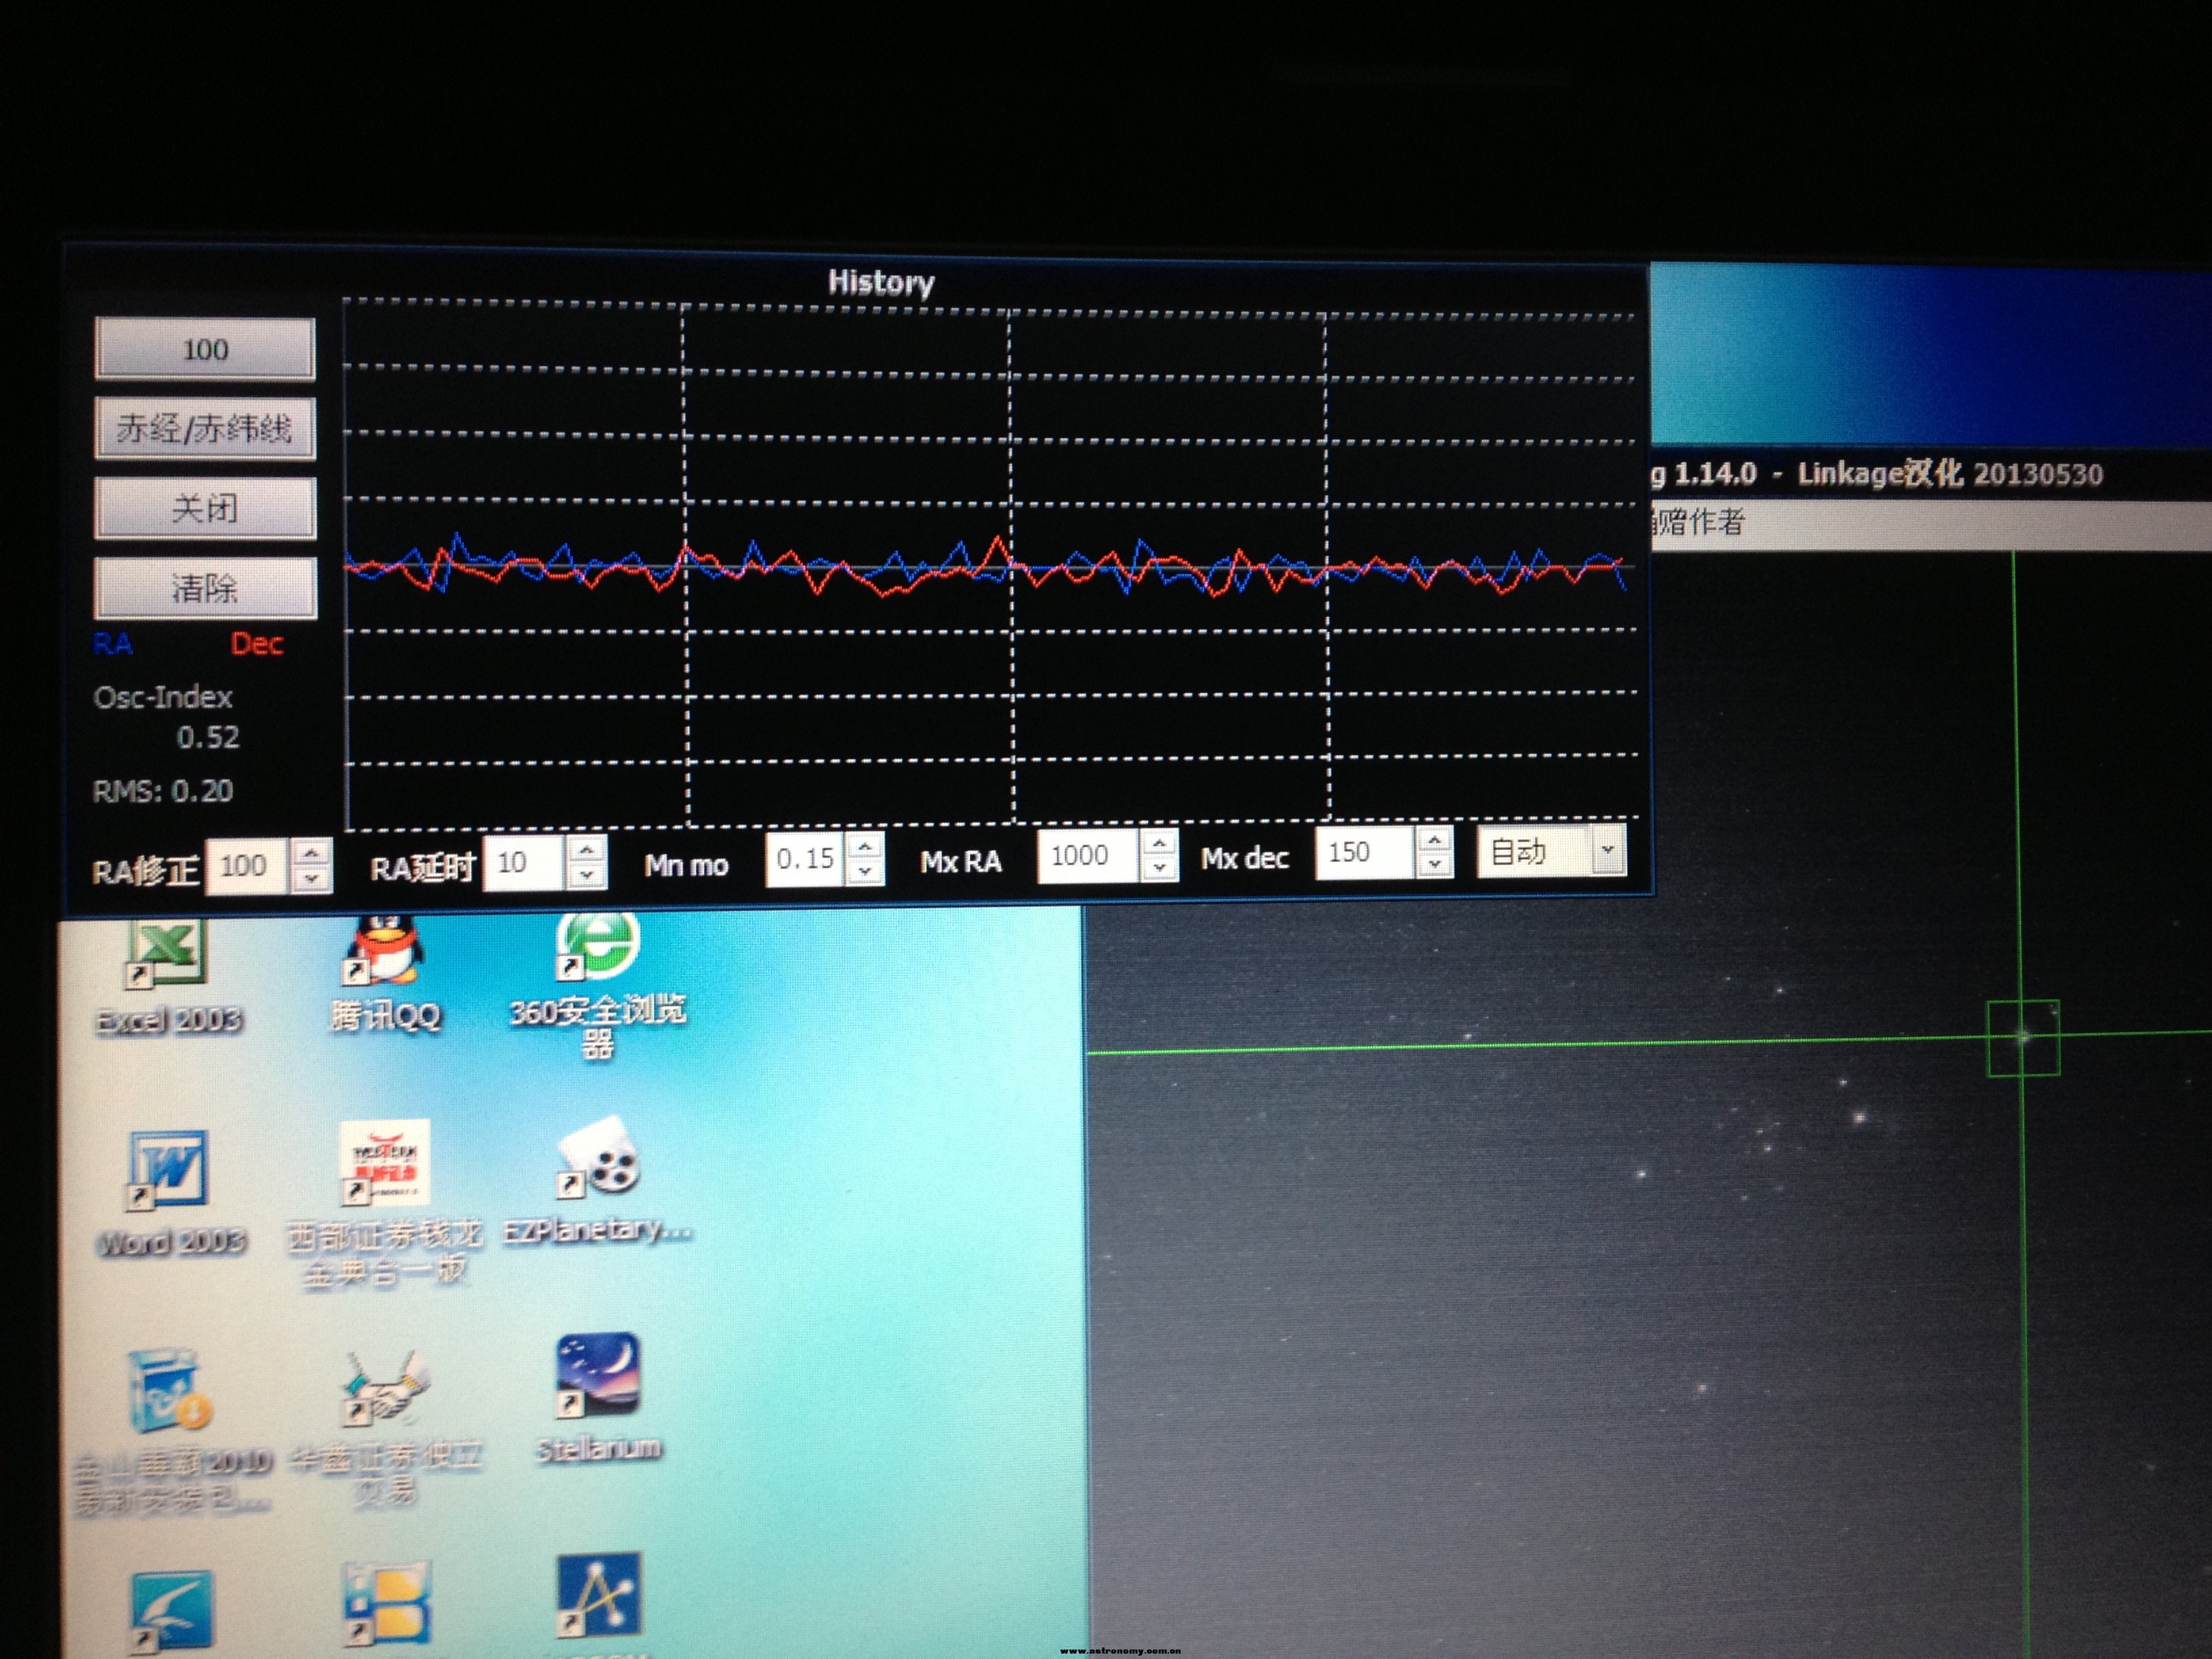The width and height of the screenshot is (2212, 1659).
Task: Increase Mn mo with the up arrow
Action: tap(865, 846)
